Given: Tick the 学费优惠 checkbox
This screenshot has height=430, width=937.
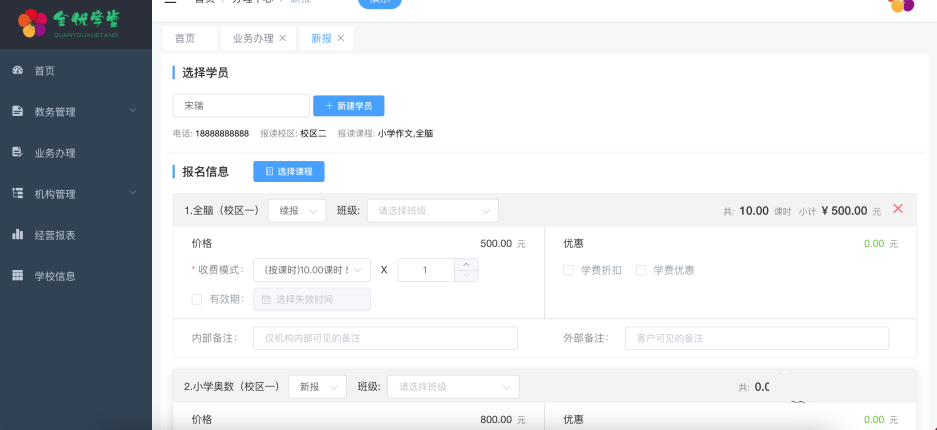Looking at the screenshot, I should click(x=641, y=270).
